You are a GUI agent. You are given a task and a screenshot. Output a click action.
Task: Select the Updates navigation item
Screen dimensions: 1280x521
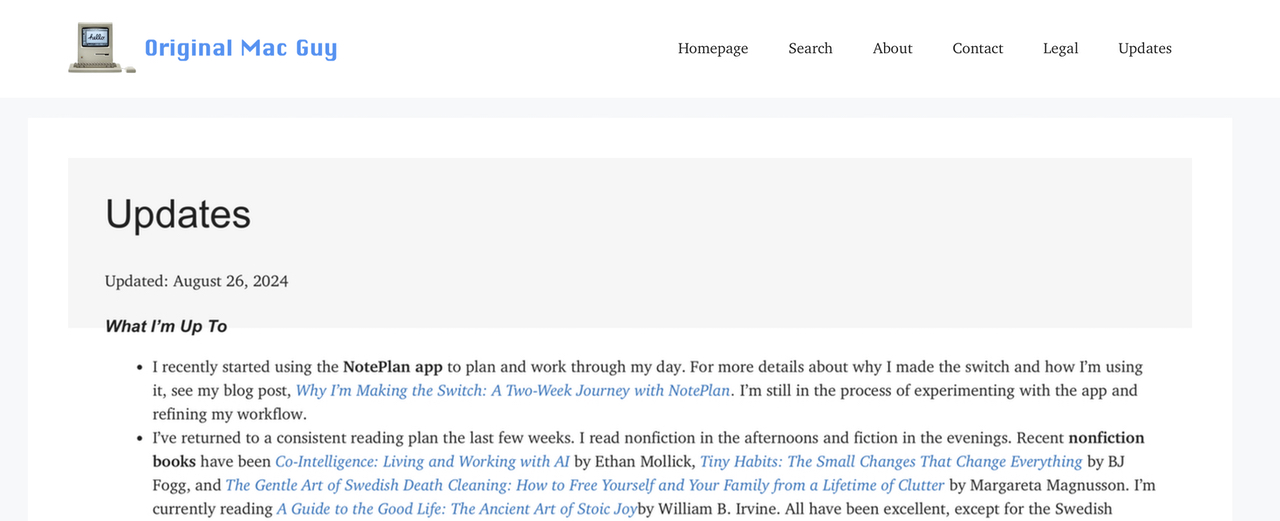(x=1145, y=48)
